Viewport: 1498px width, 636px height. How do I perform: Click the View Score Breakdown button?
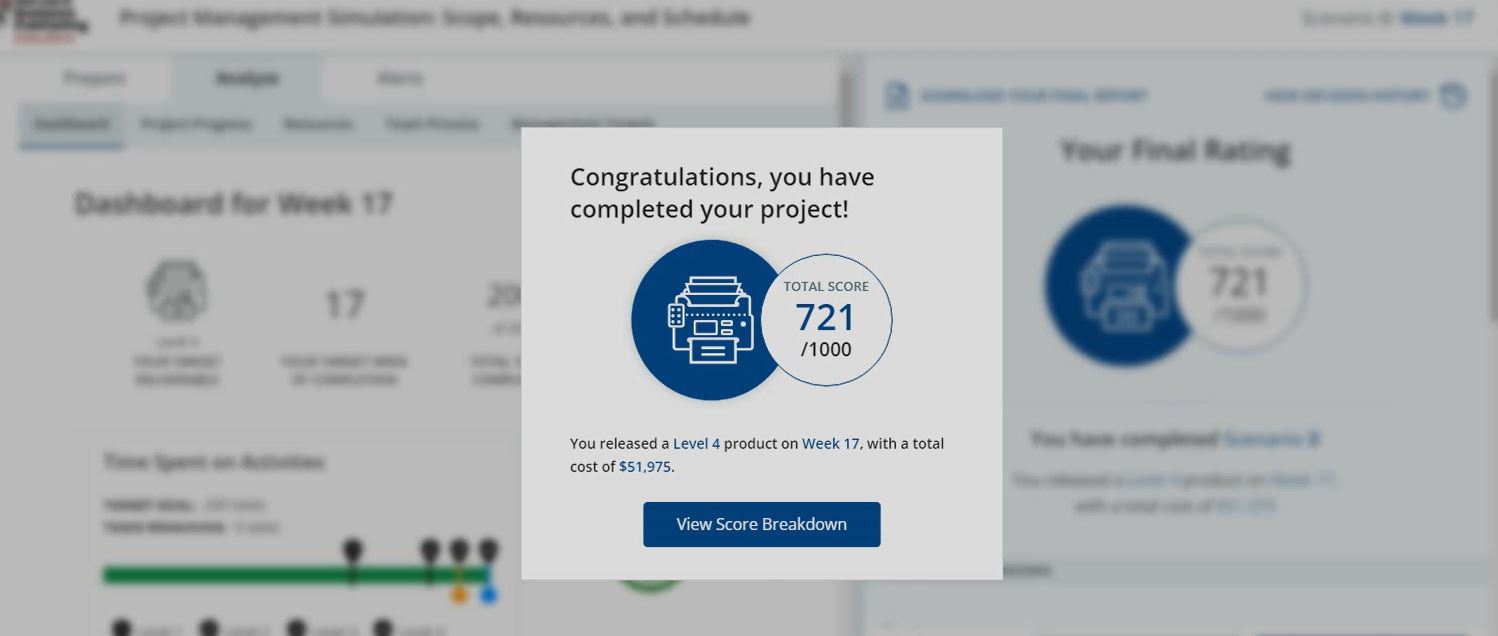pyautogui.click(x=761, y=523)
